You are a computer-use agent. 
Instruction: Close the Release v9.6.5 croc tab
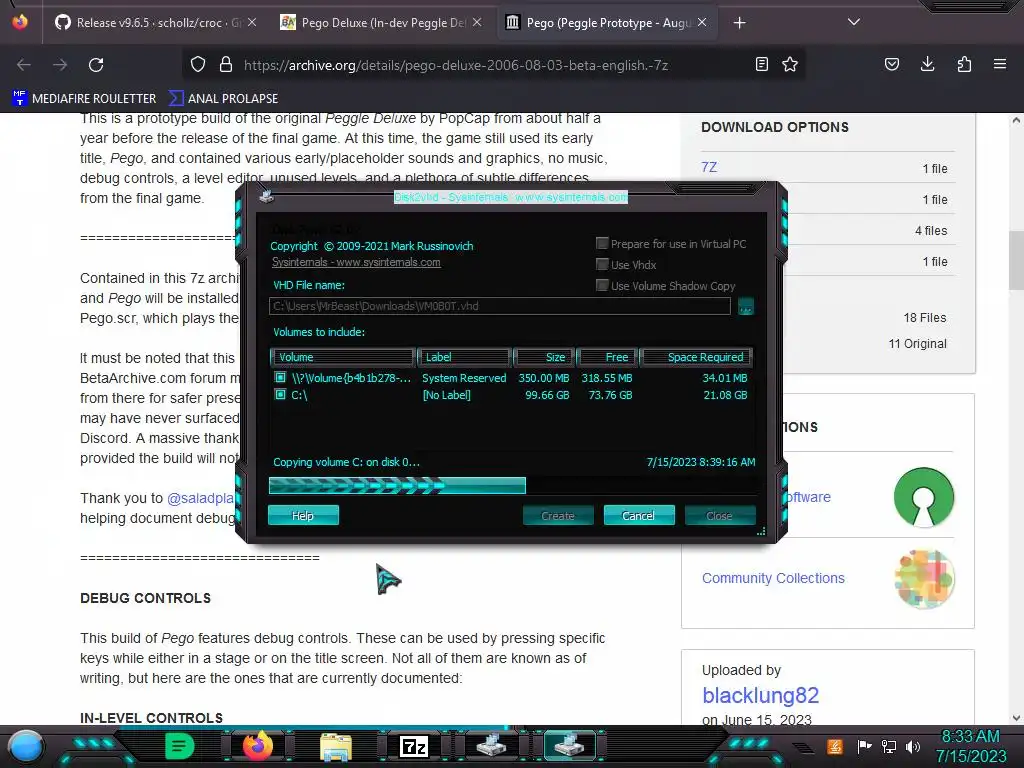[x=252, y=22]
